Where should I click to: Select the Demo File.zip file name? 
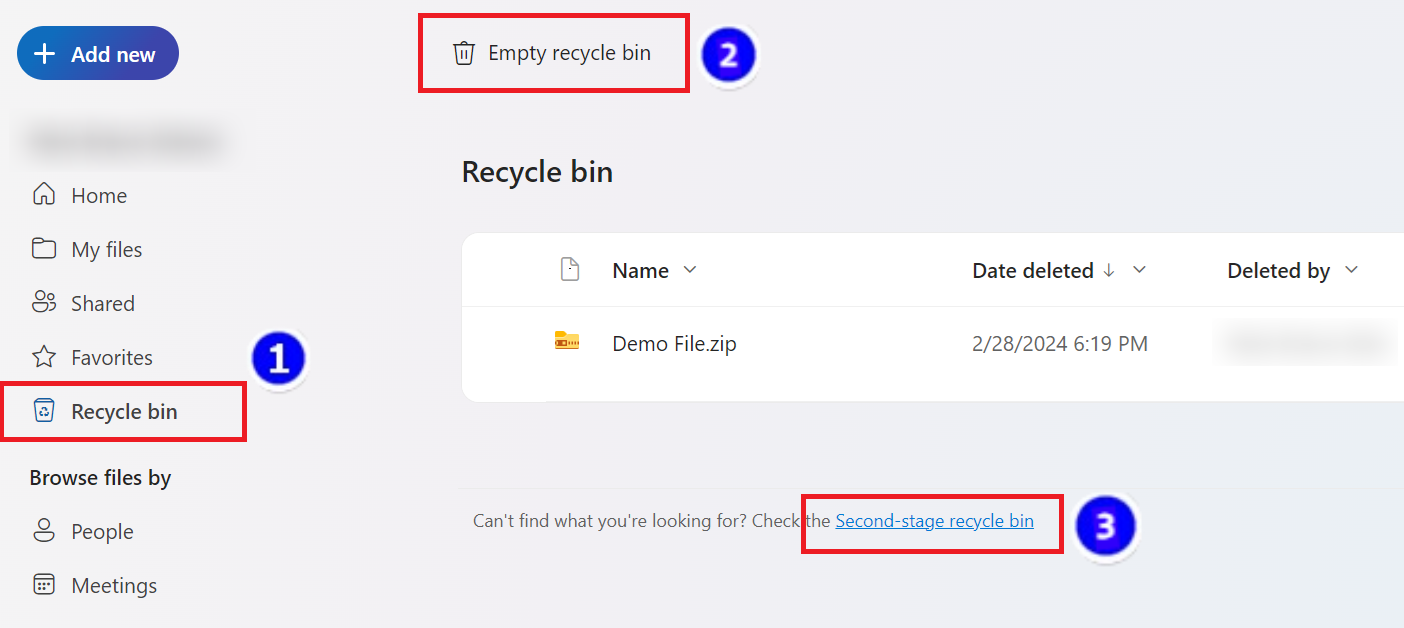[x=674, y=344]
